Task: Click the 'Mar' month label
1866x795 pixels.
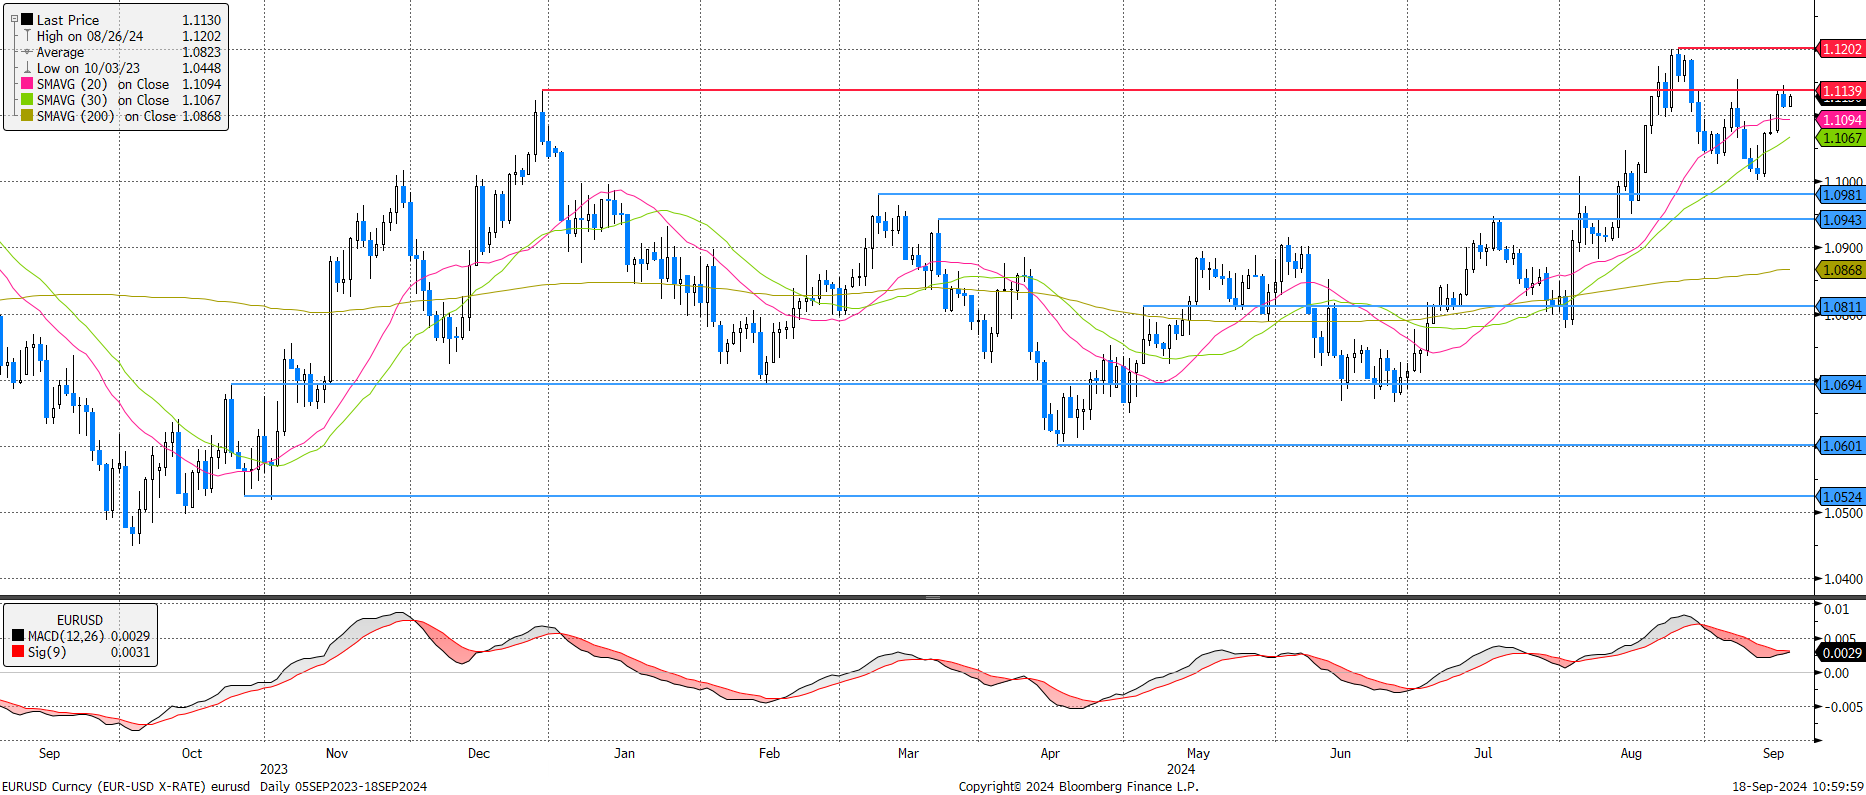Action: [x=908, y=753]
